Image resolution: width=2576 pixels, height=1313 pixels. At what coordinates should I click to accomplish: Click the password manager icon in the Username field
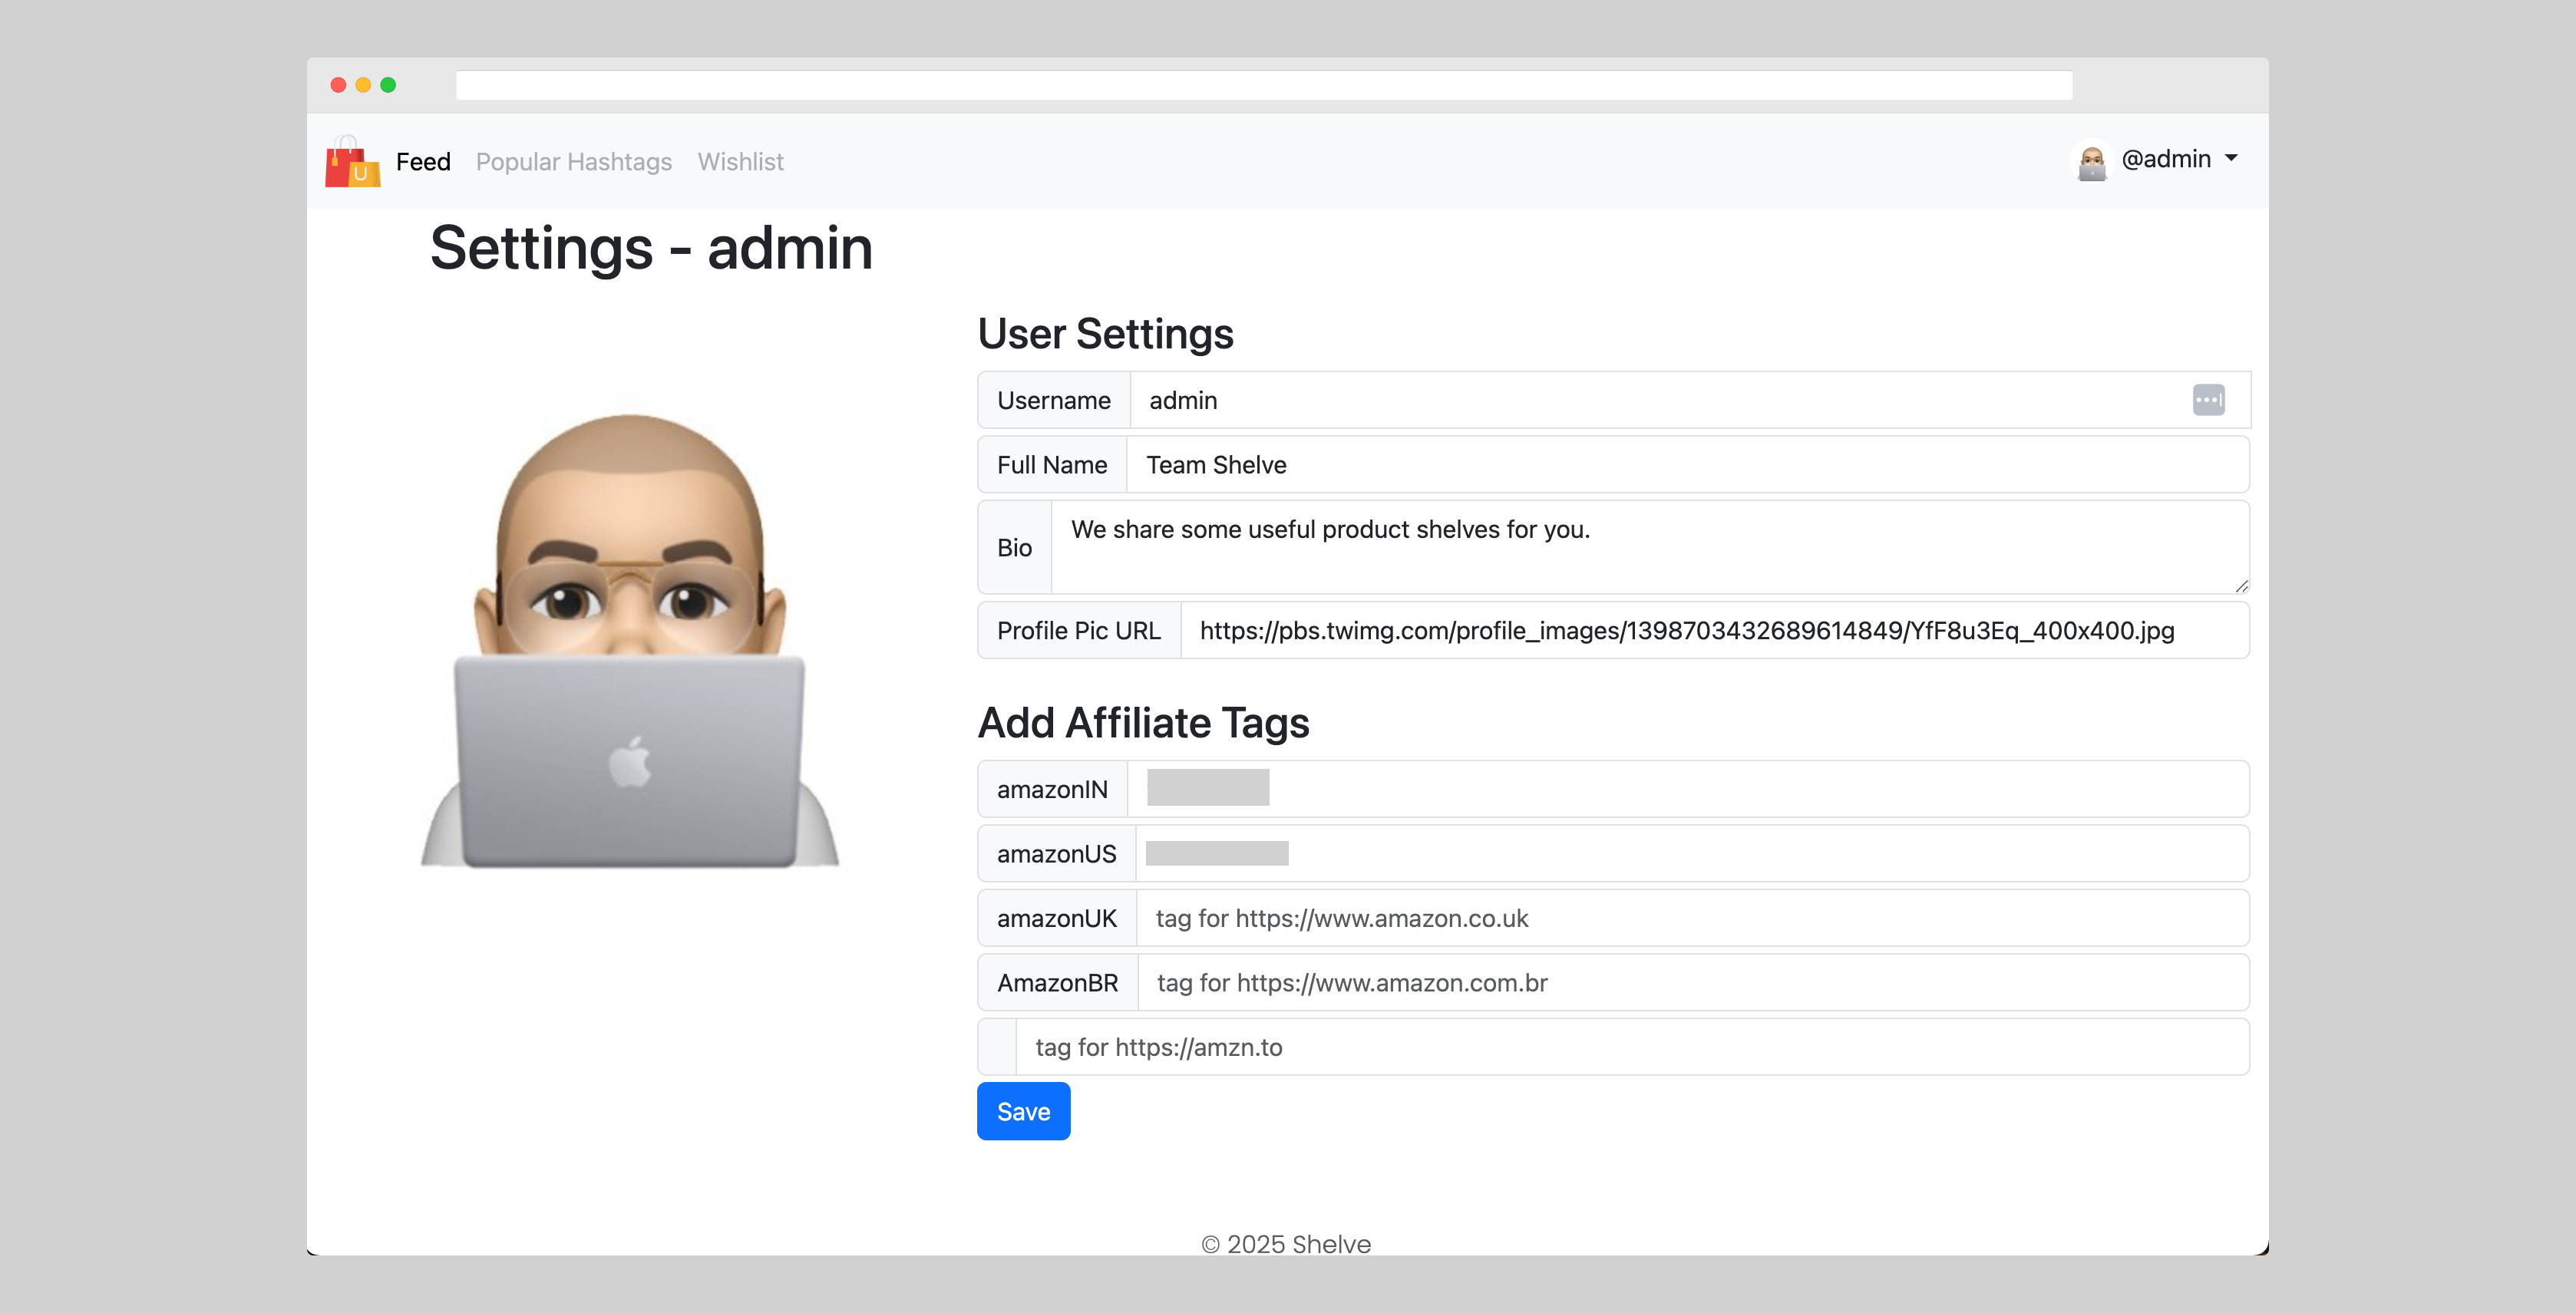pos(2208,400)
